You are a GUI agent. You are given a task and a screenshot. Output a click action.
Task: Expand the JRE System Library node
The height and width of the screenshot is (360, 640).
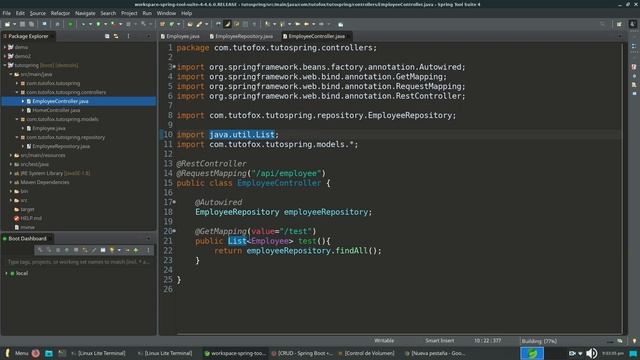11,173
